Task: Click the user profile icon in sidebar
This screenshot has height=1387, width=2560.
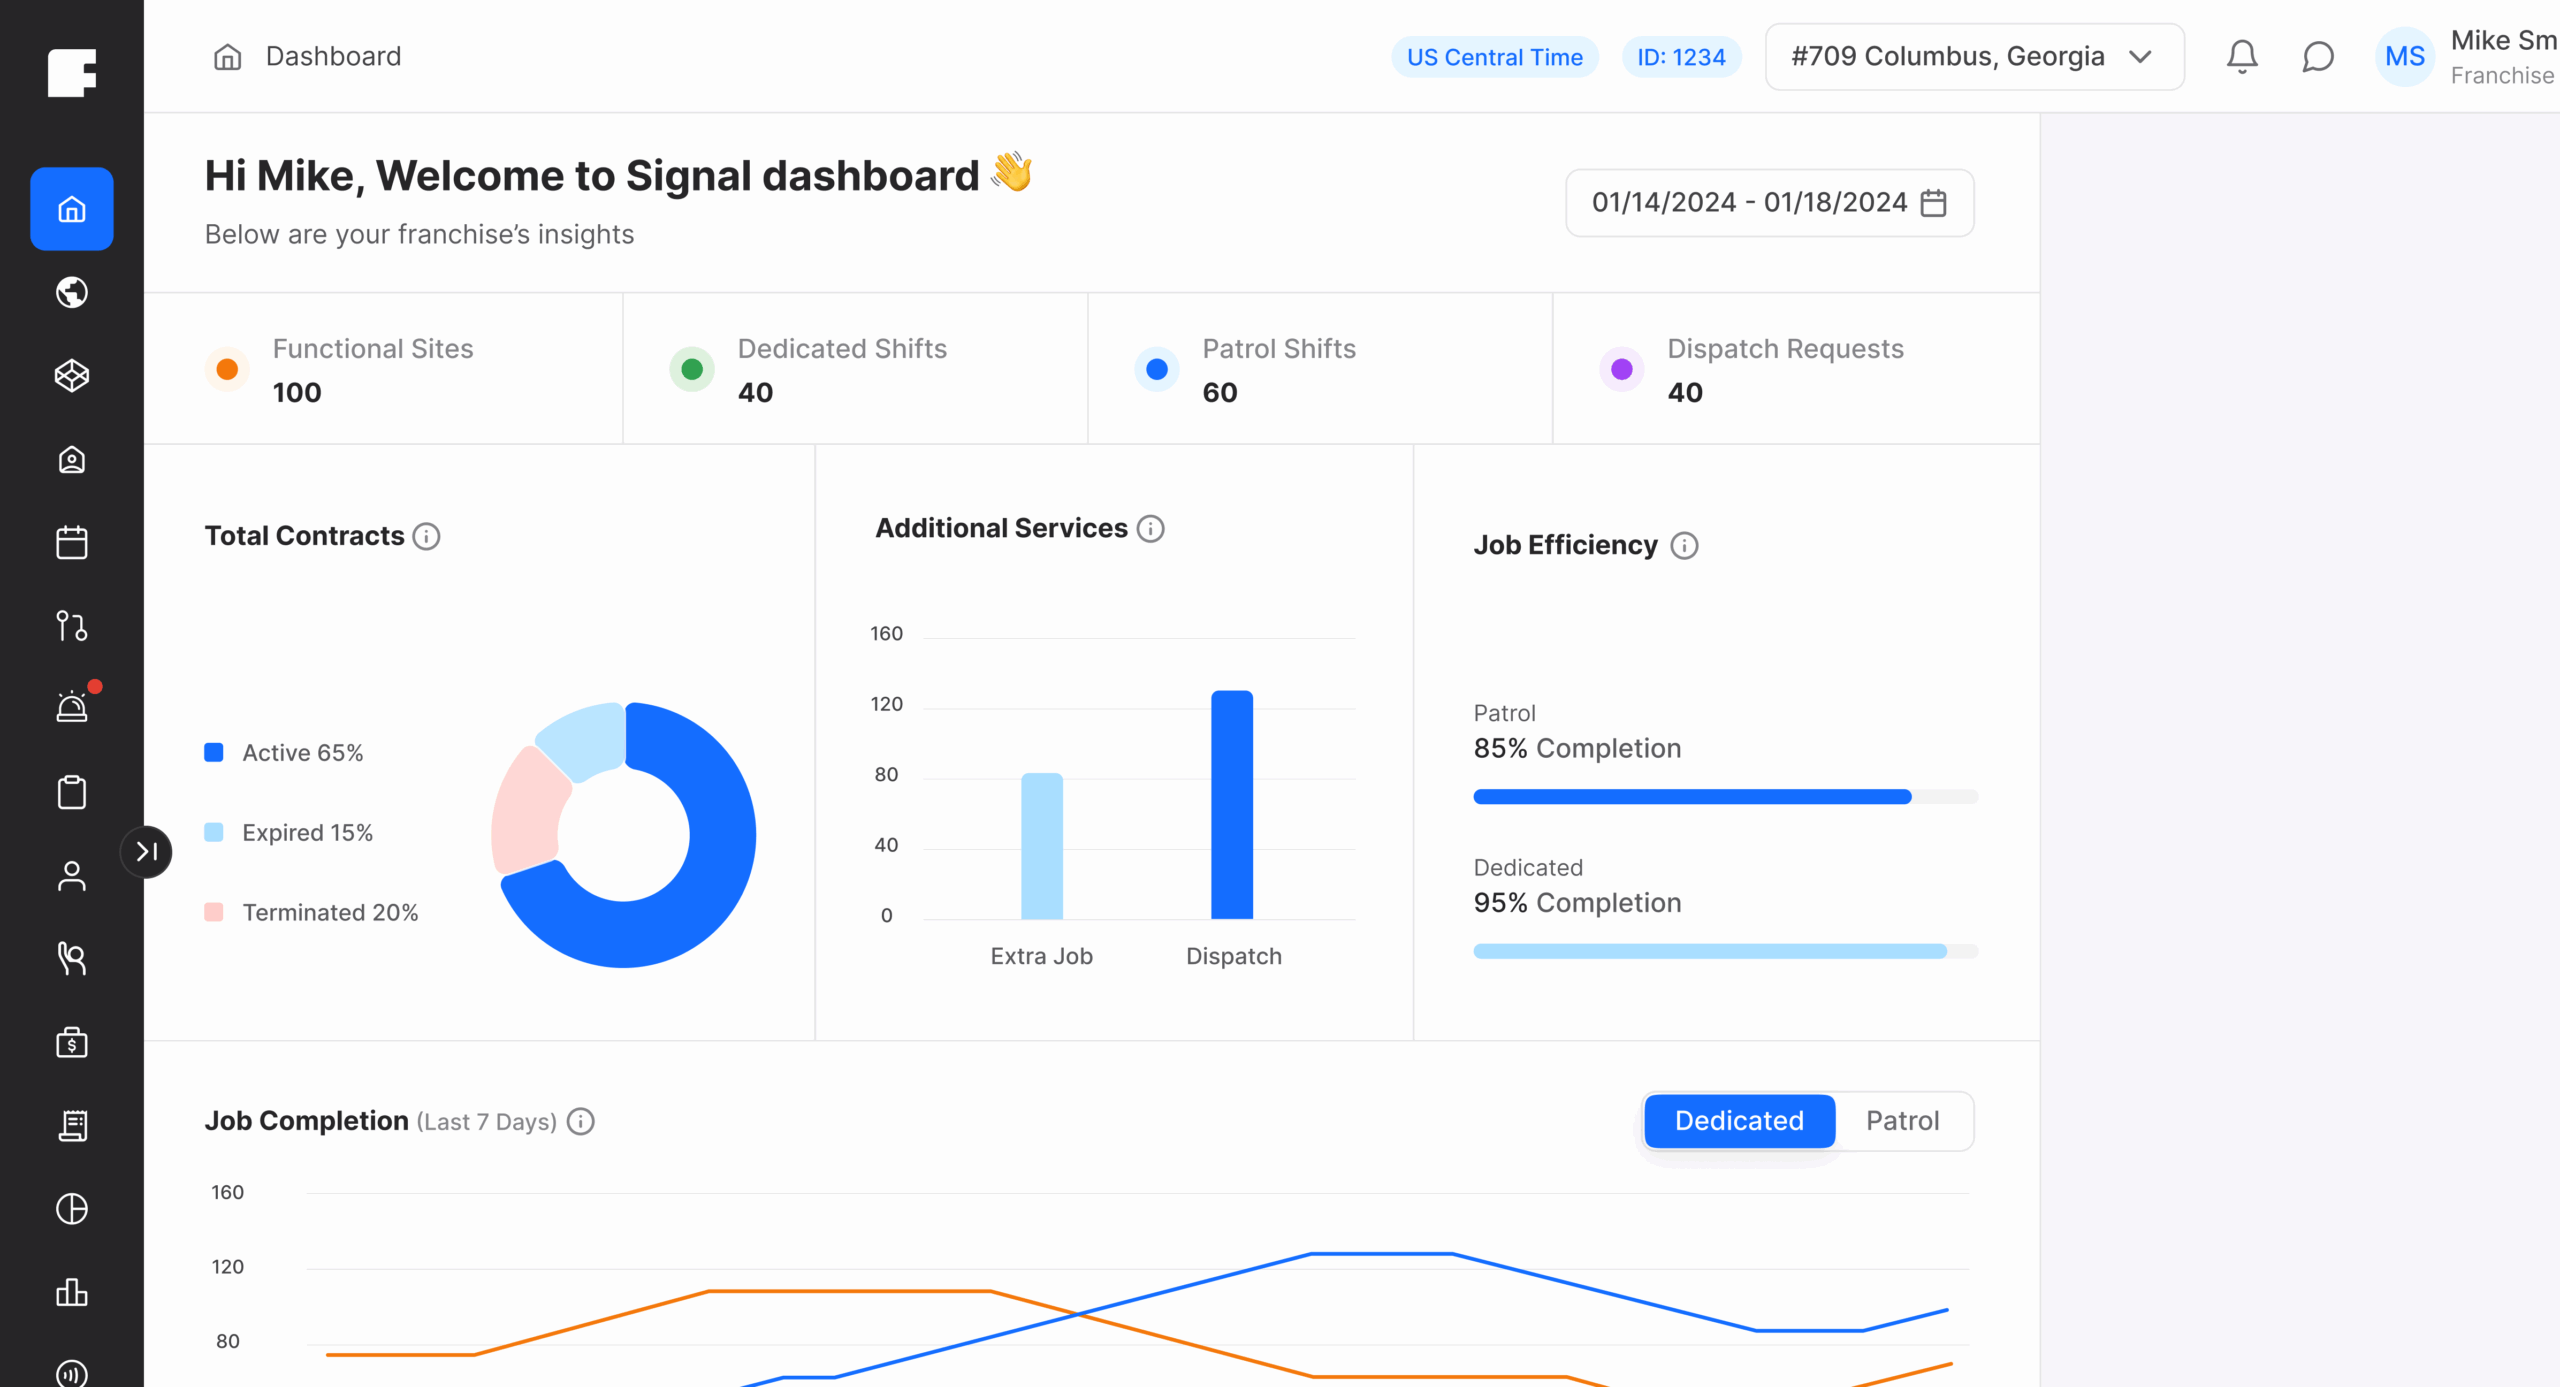Action: (x=71, y=876)
